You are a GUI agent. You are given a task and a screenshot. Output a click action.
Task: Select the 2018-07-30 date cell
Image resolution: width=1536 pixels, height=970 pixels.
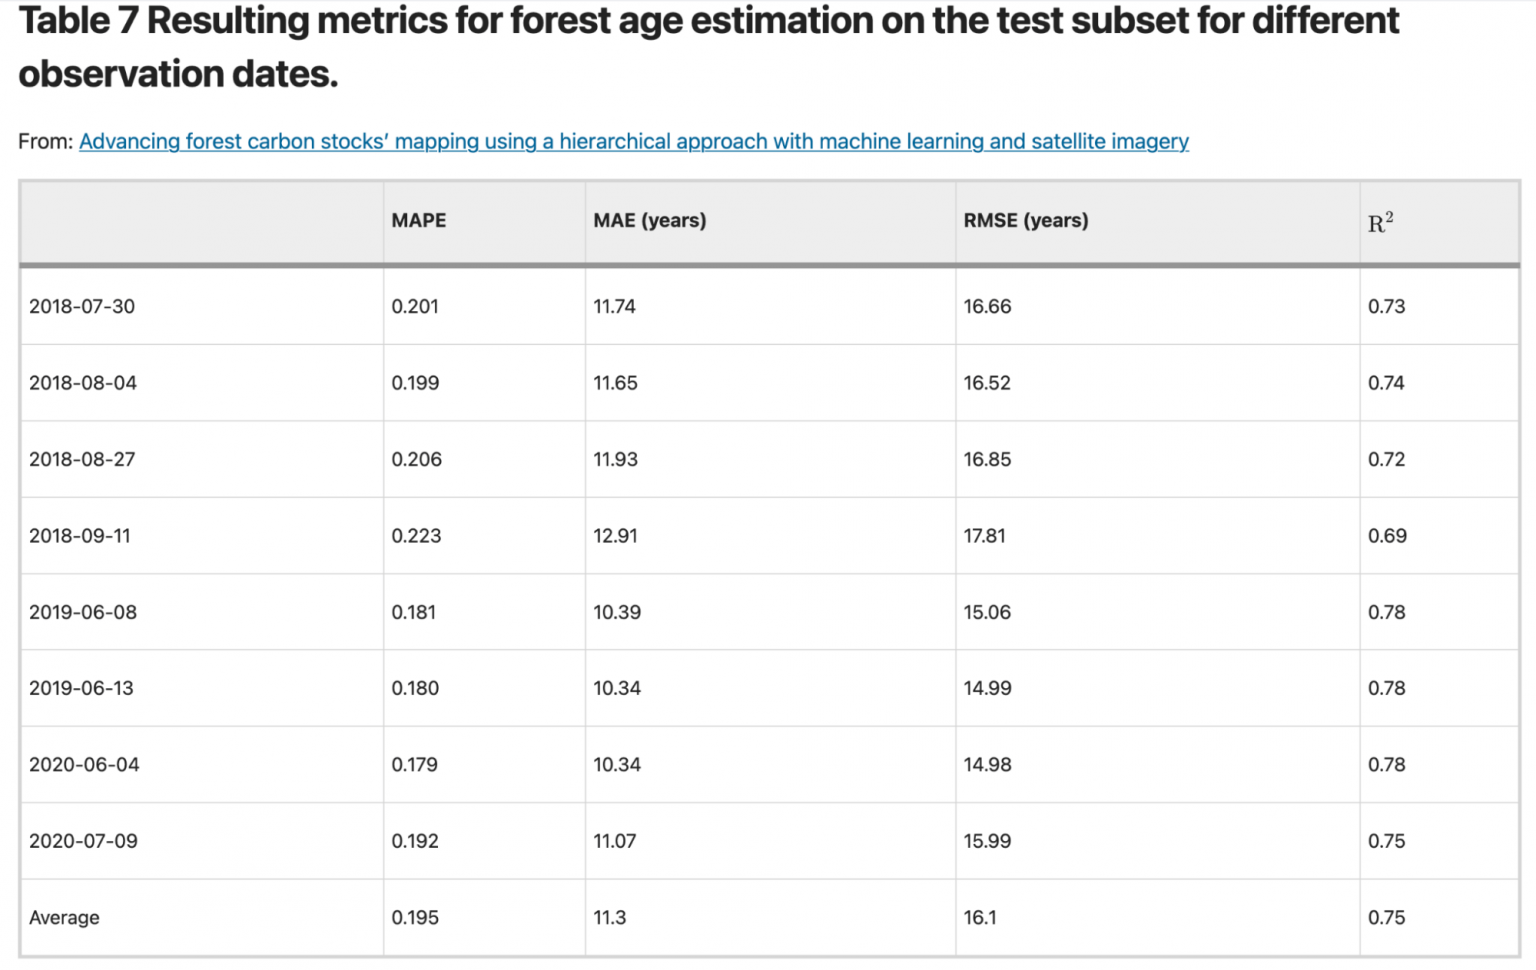pos(82,307)
